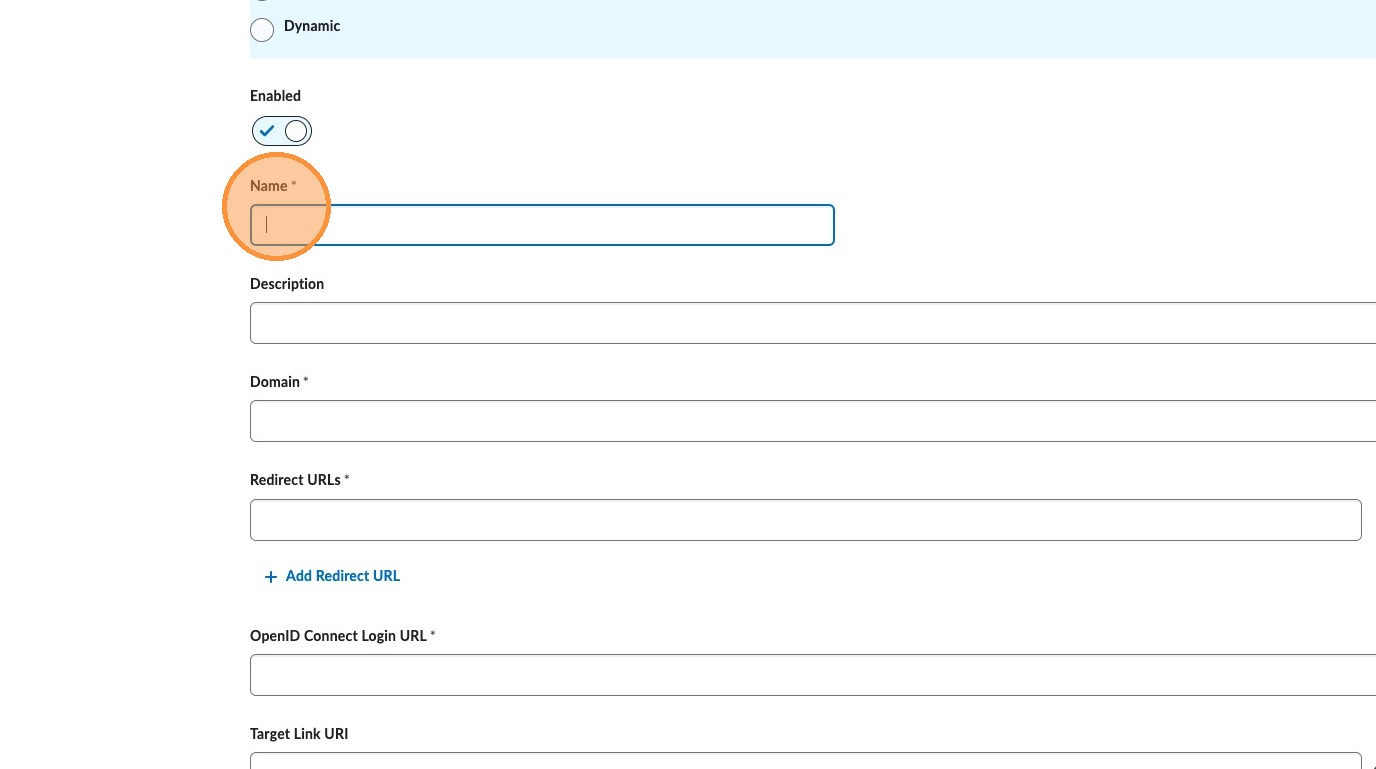Open the Add Redirect URL link
The width and height of the screenshot is (1376, 769).
(x=342, y=576)
